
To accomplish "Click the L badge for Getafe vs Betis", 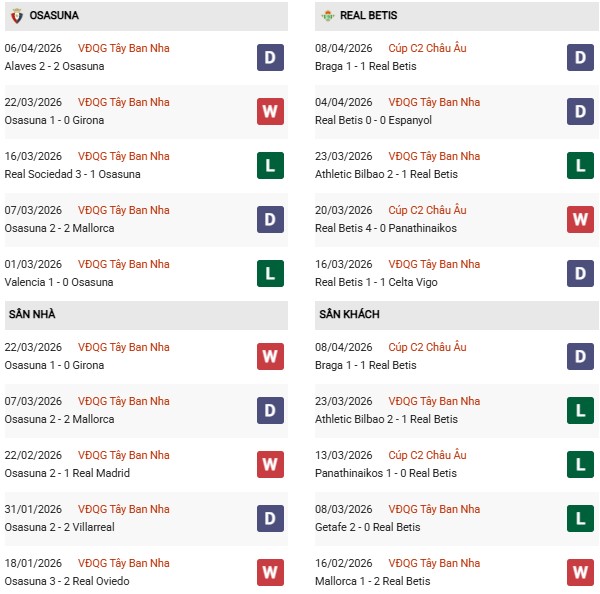I will 581,518.
